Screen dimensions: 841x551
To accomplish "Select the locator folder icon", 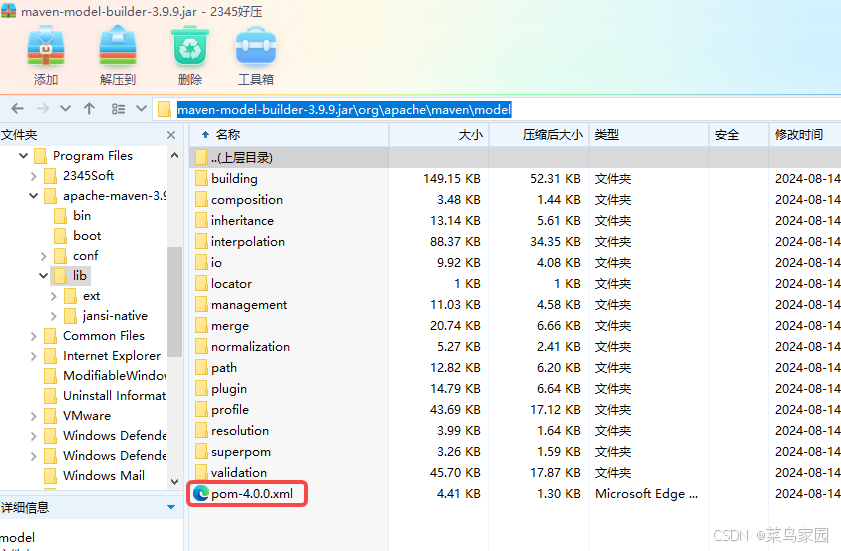I will point(201,283).
